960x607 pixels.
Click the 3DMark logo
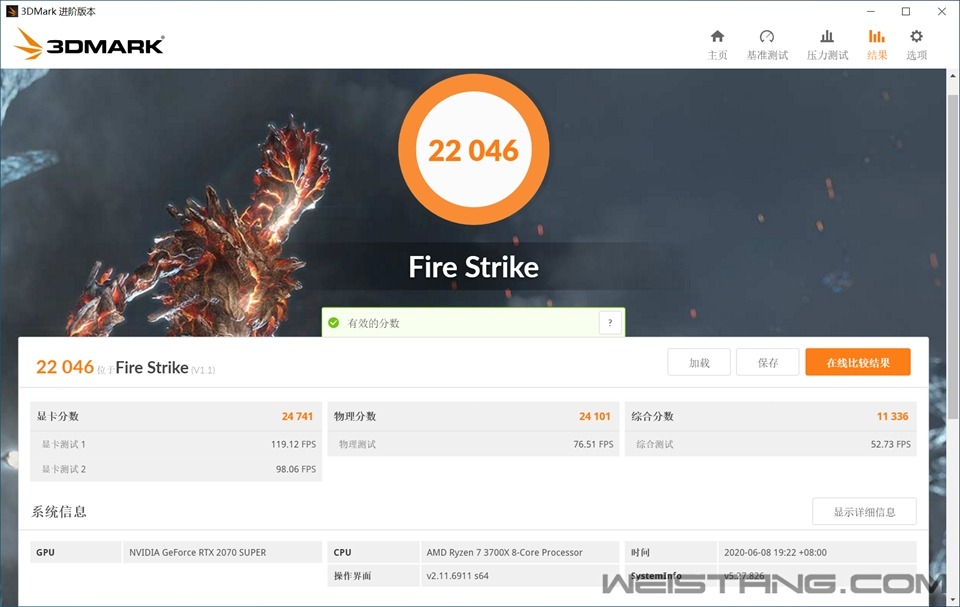pyautogui.click(x=89, y=44)
